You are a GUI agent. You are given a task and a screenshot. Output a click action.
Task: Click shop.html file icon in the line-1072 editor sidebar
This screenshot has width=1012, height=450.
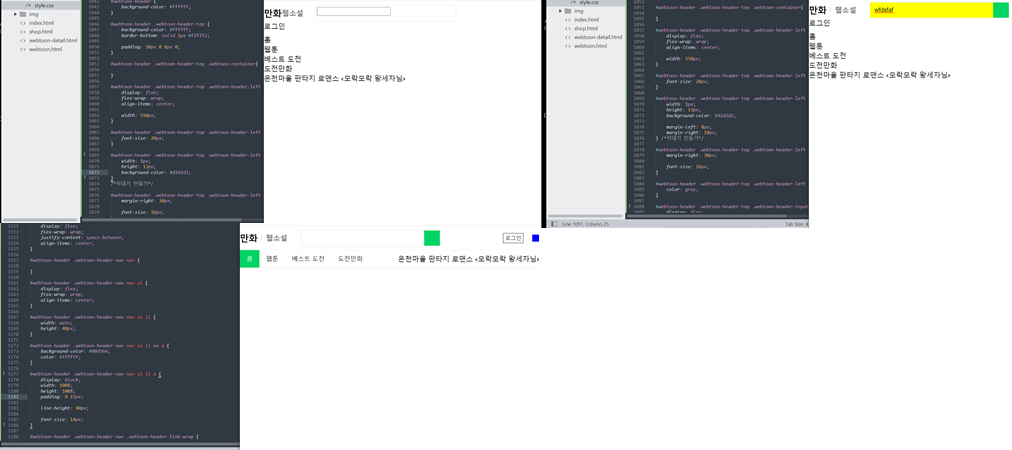click(x=23, y=31)
